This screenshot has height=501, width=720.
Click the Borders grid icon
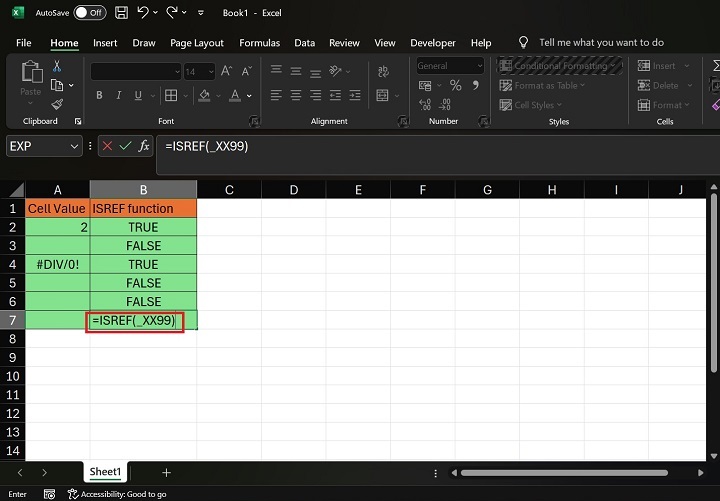(x=171, y=95)
